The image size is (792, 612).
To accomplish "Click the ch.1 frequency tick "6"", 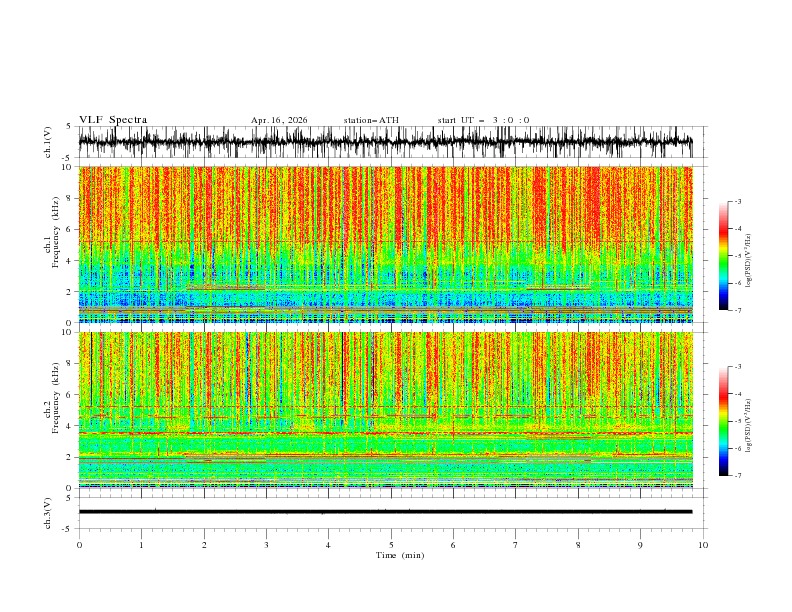I will coord(71,229).
